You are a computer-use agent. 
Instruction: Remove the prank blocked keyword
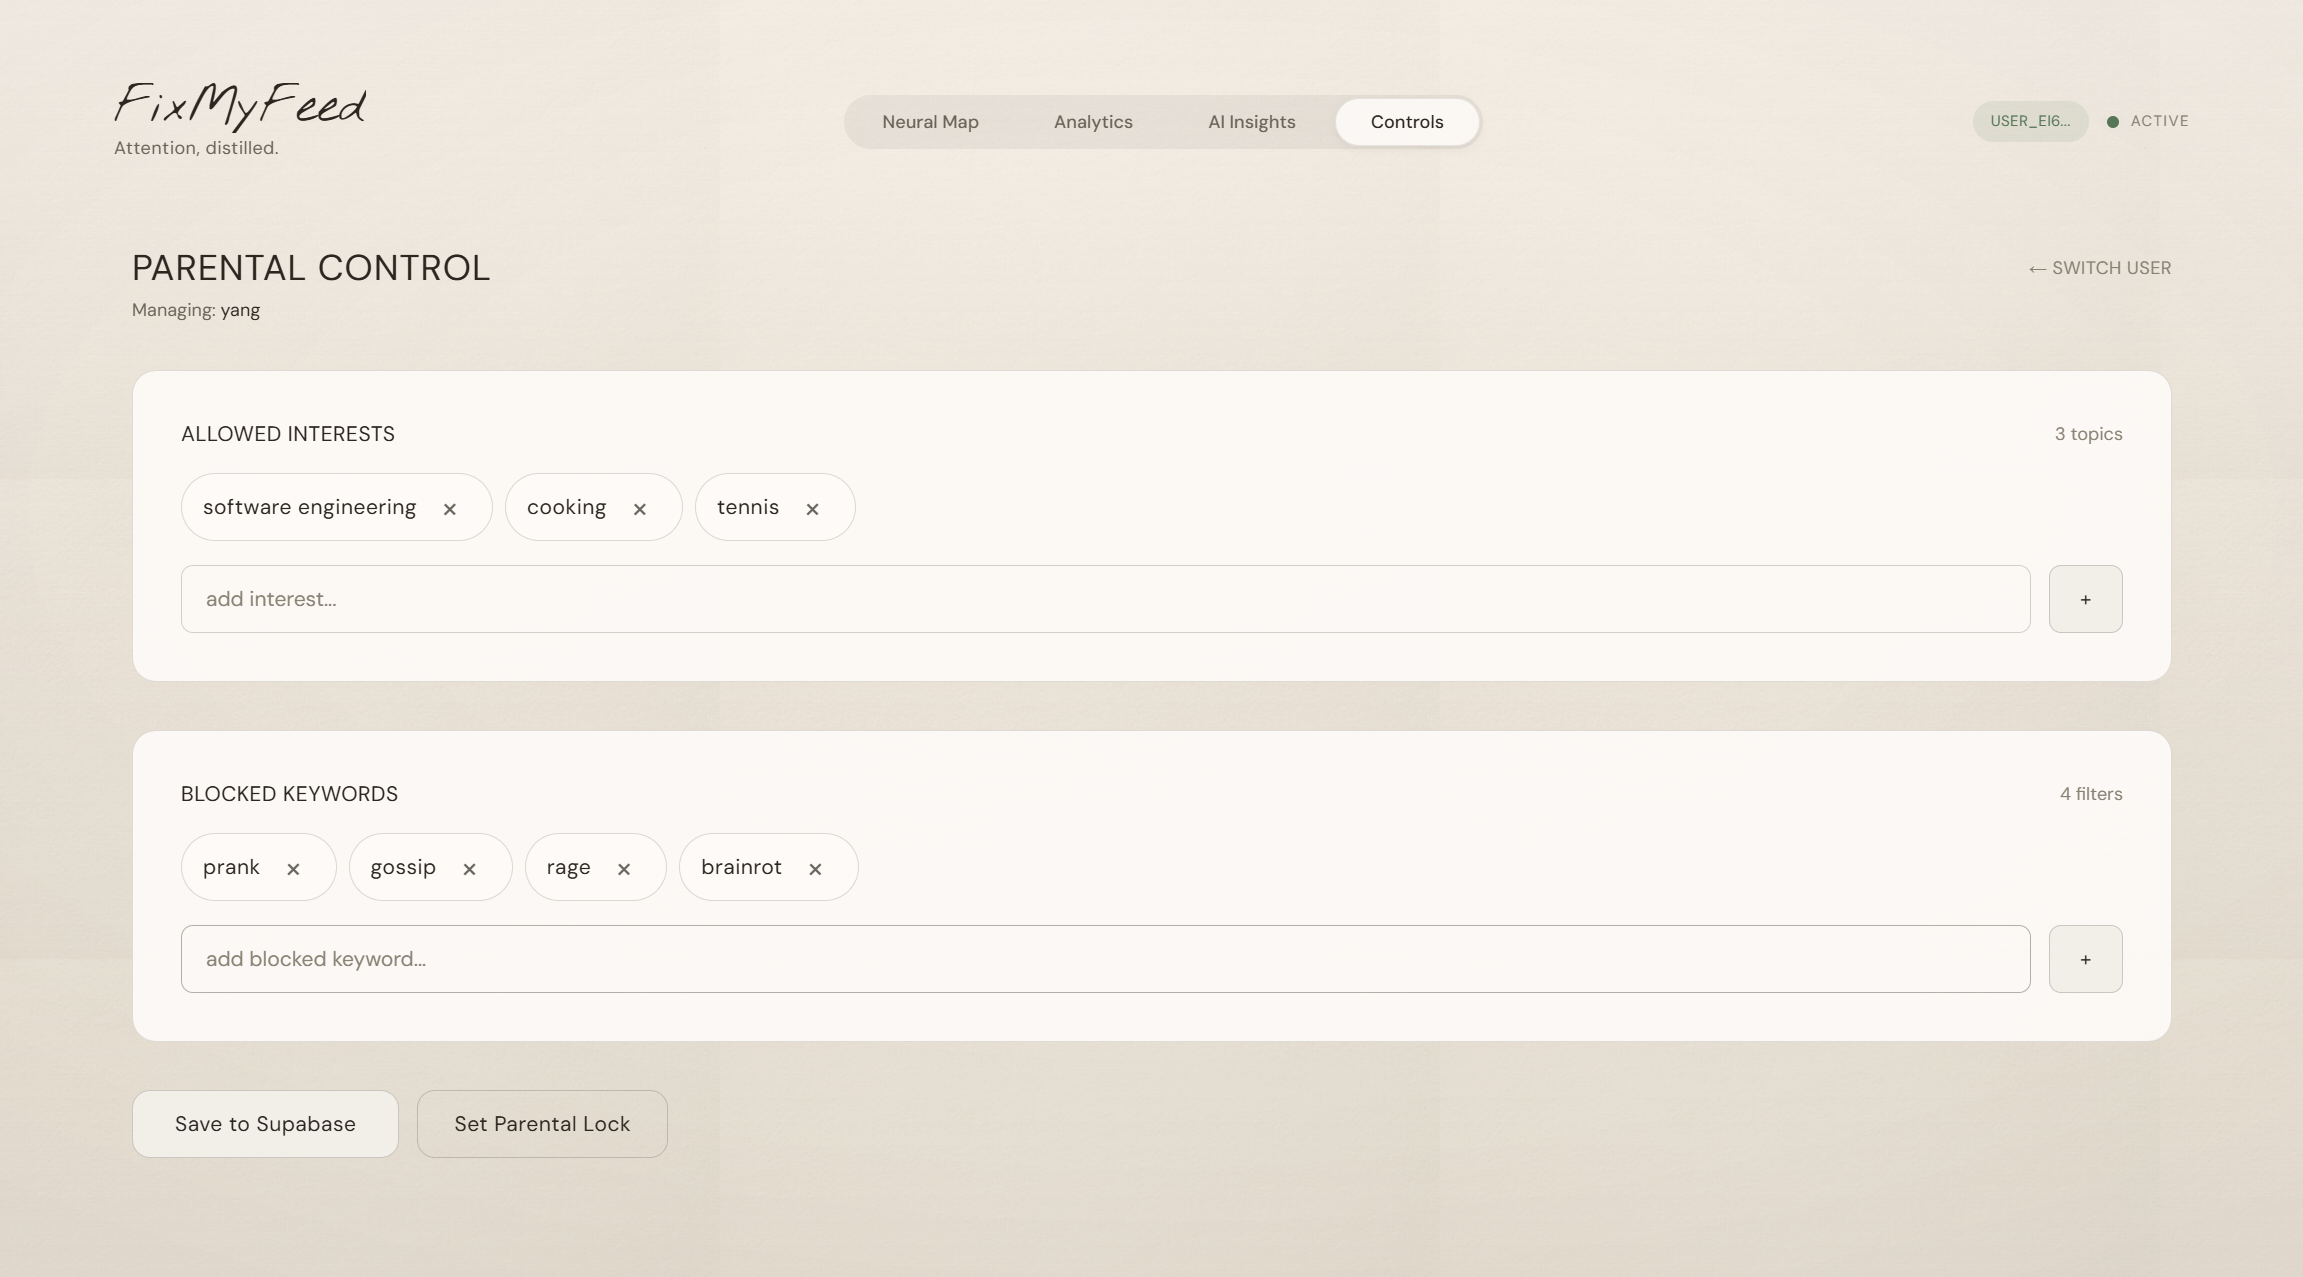click(x=293, y=869)
